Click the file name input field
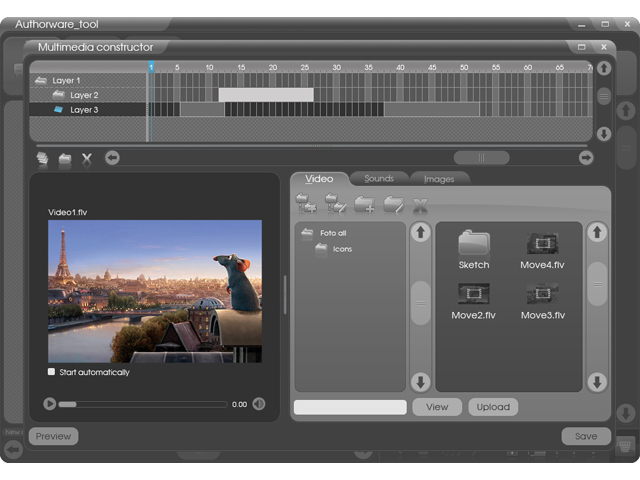The width and height of the screenshot is (640, 480). (x=350, y=407)
